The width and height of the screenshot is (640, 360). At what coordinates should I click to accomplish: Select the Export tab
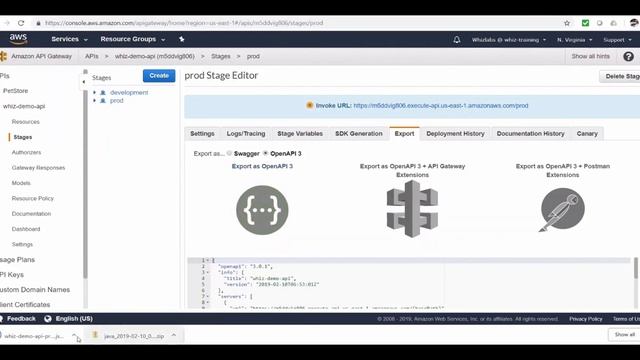pyautogui.click(x=404, y=133)
